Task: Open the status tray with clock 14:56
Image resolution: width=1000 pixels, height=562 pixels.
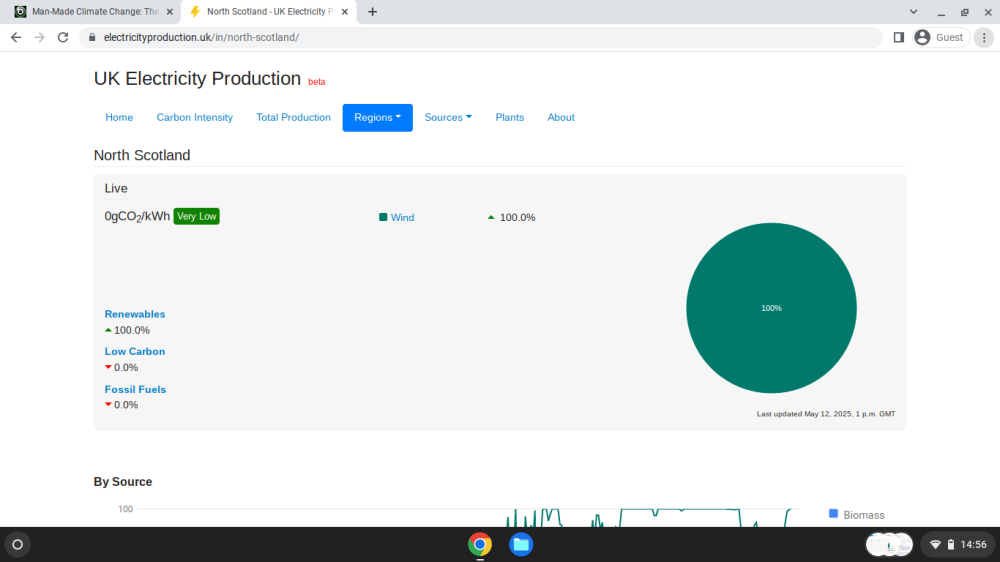Action: click(958, 545)
